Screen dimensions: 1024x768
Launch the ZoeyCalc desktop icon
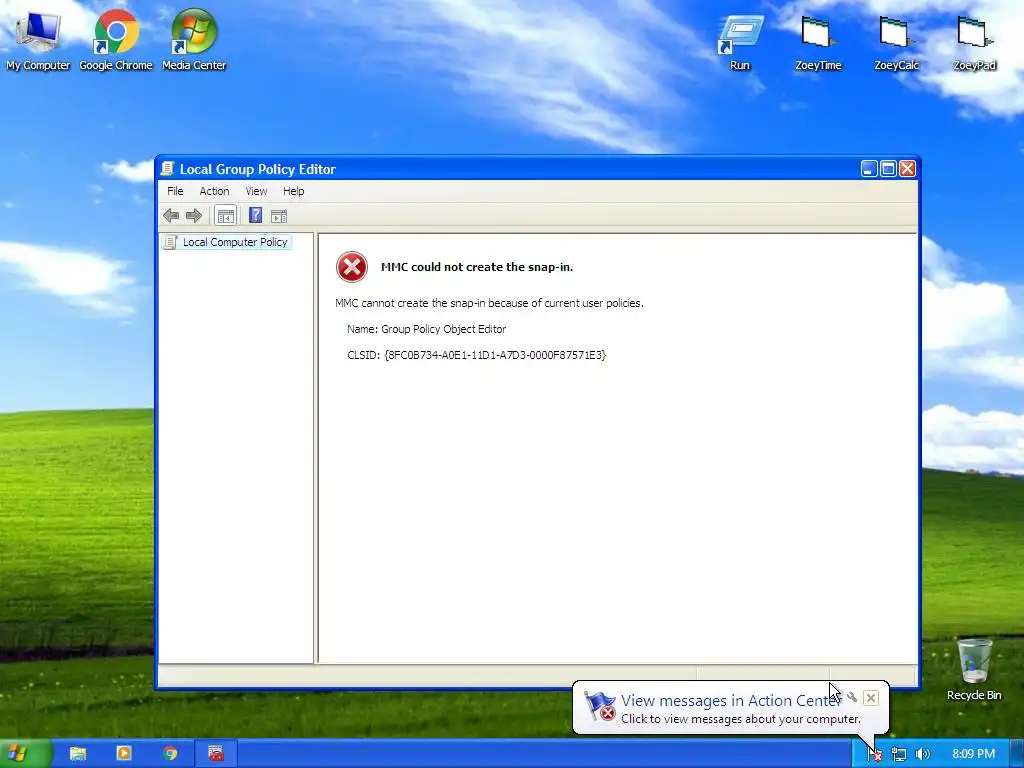(896, 42)
